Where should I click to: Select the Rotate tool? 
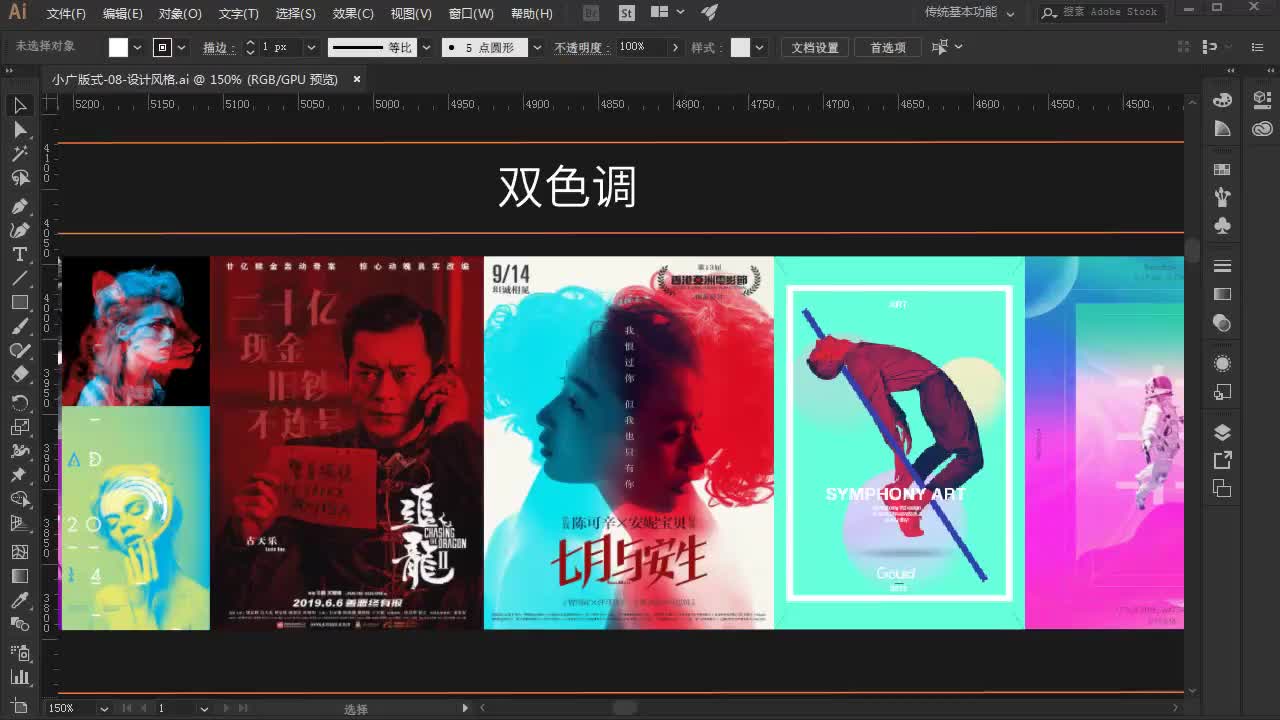click(20, 402)
